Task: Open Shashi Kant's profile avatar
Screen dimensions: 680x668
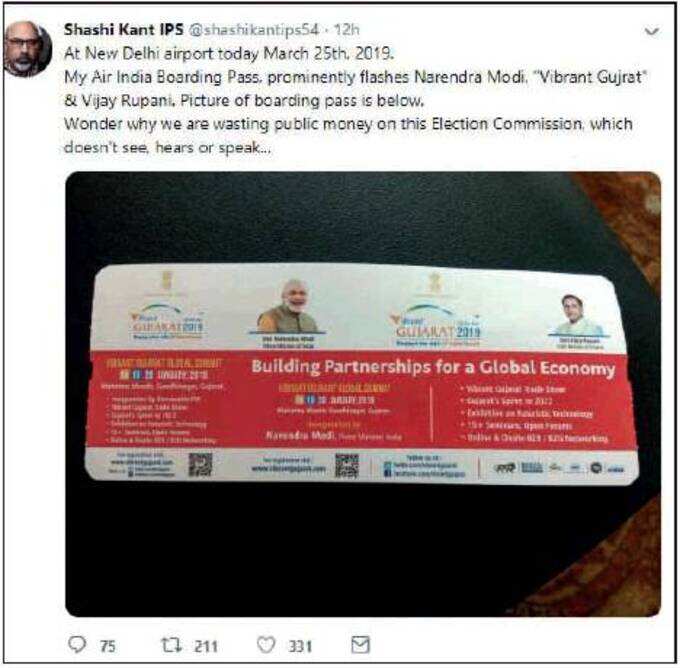Action: [x=28, y=48]
